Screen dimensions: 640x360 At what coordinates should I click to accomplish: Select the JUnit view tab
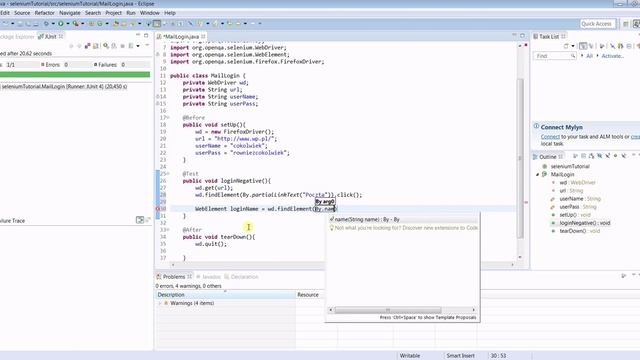tap(50, 37)
